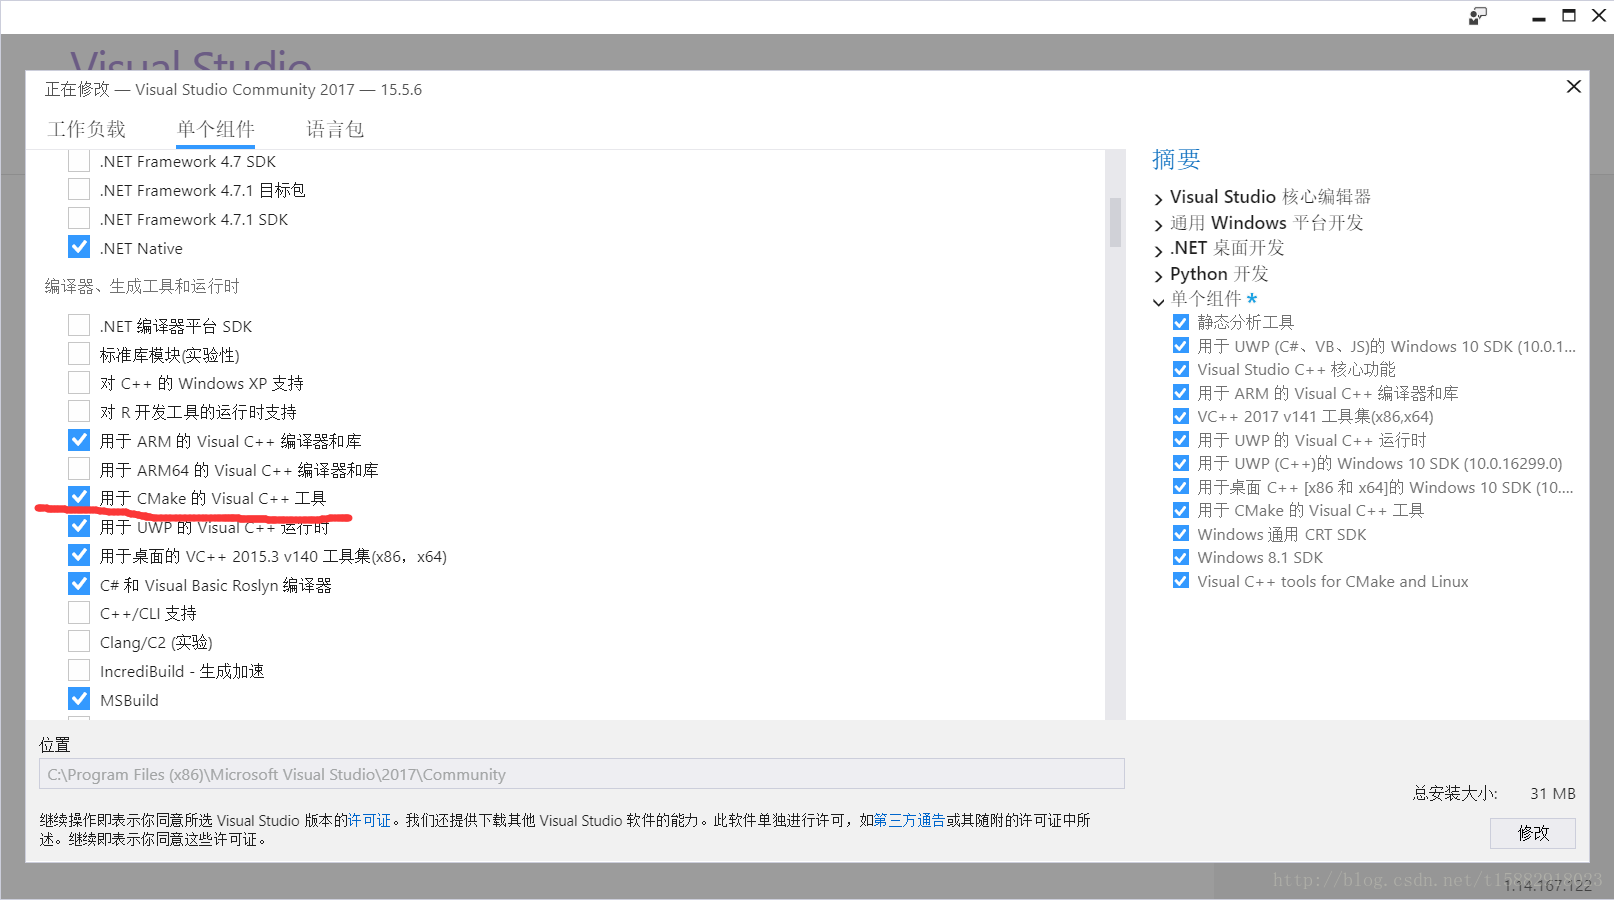The width and height of the screenshot is (1614, 900).
Task: Expand Visual Studio 核心编辑器 in summary
Action: point(1159,198)
